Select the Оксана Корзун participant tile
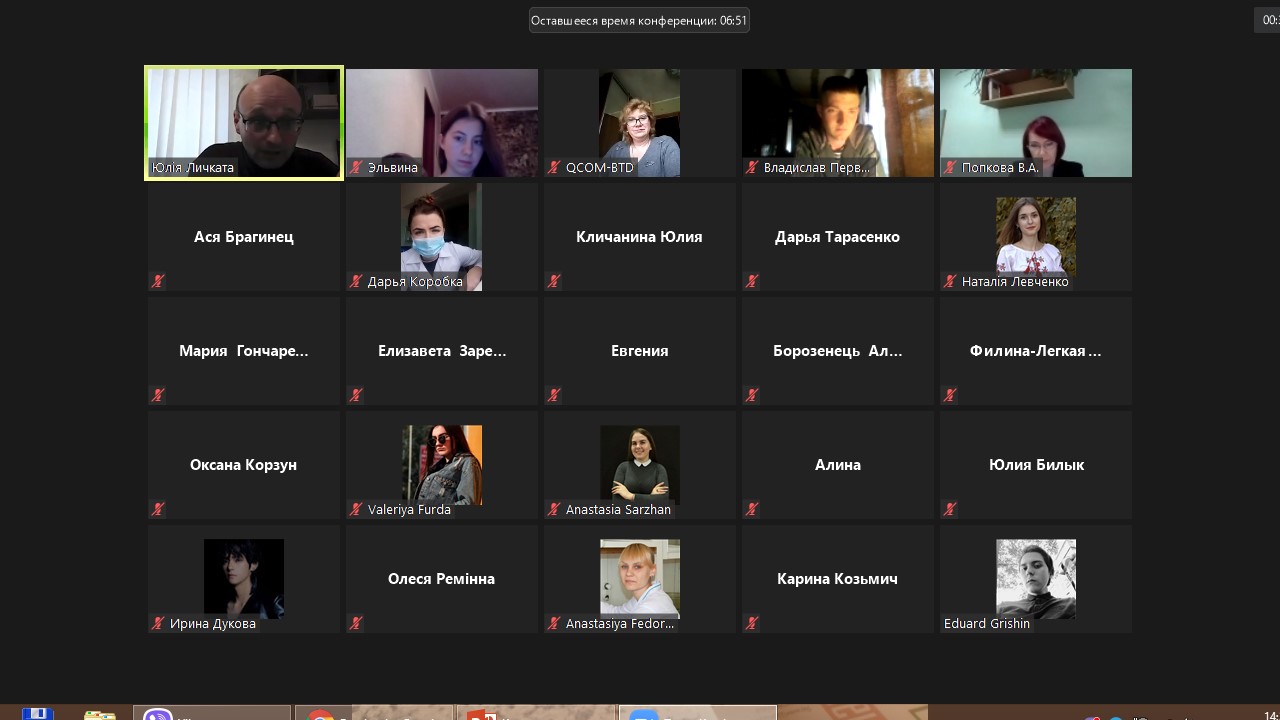Viewport: 1280px width, 720px height. [244, 464]
